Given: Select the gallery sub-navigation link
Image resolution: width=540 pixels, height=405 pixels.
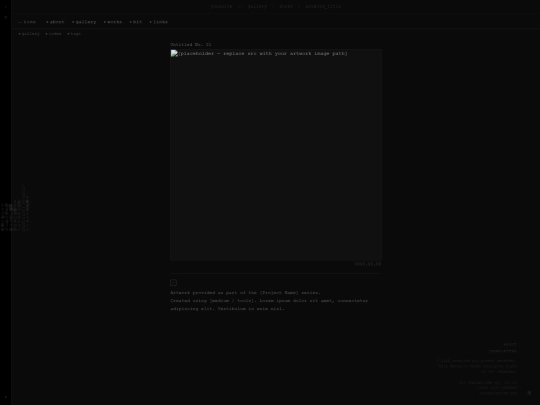Looking at the screenshot, I should [x=29, y=34].
